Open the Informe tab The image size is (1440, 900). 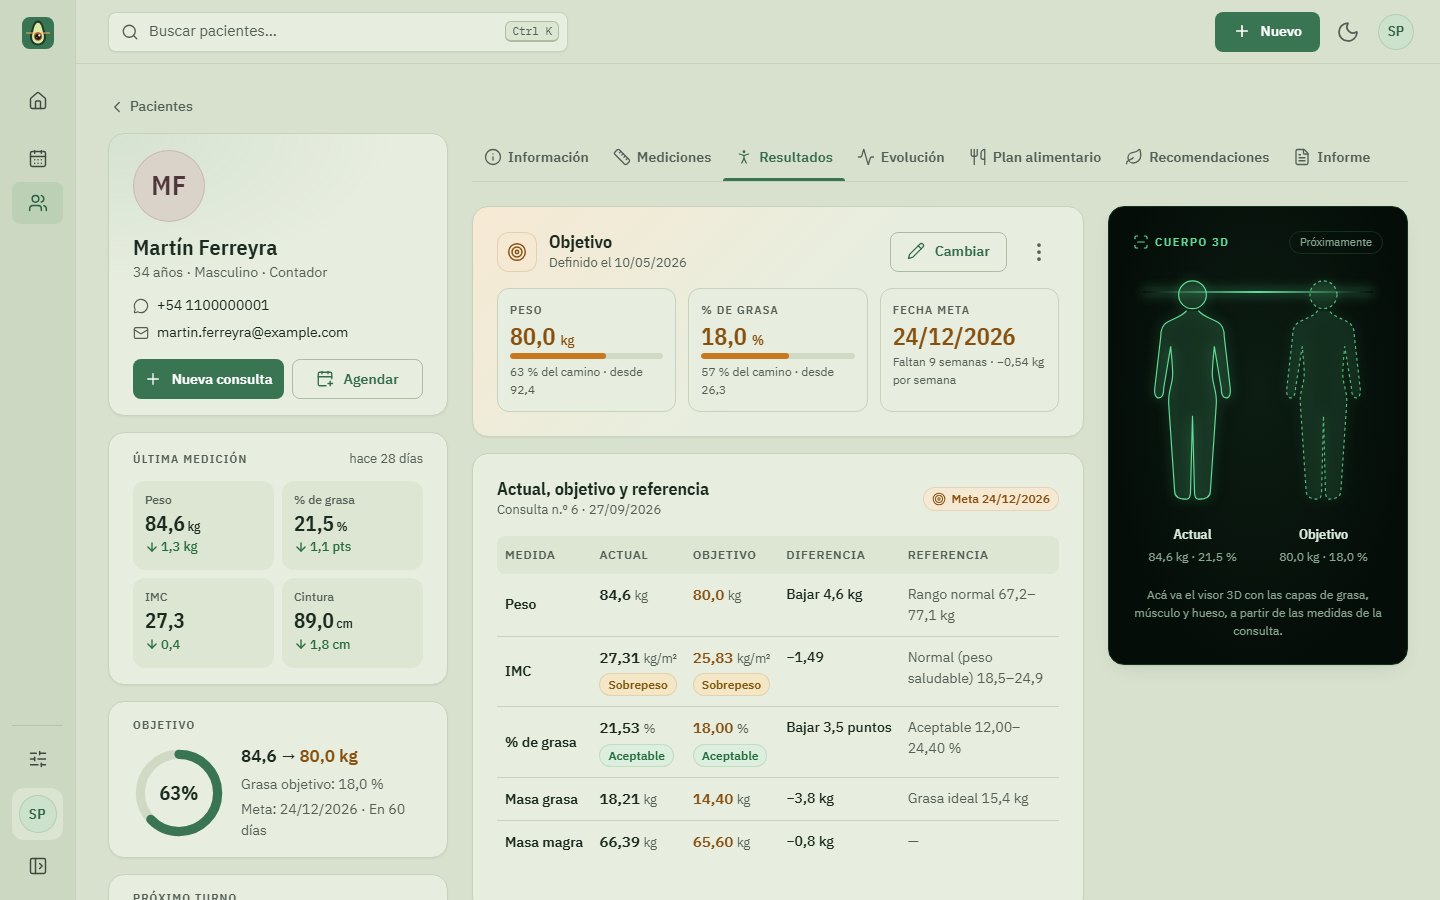pos(1332,157)
